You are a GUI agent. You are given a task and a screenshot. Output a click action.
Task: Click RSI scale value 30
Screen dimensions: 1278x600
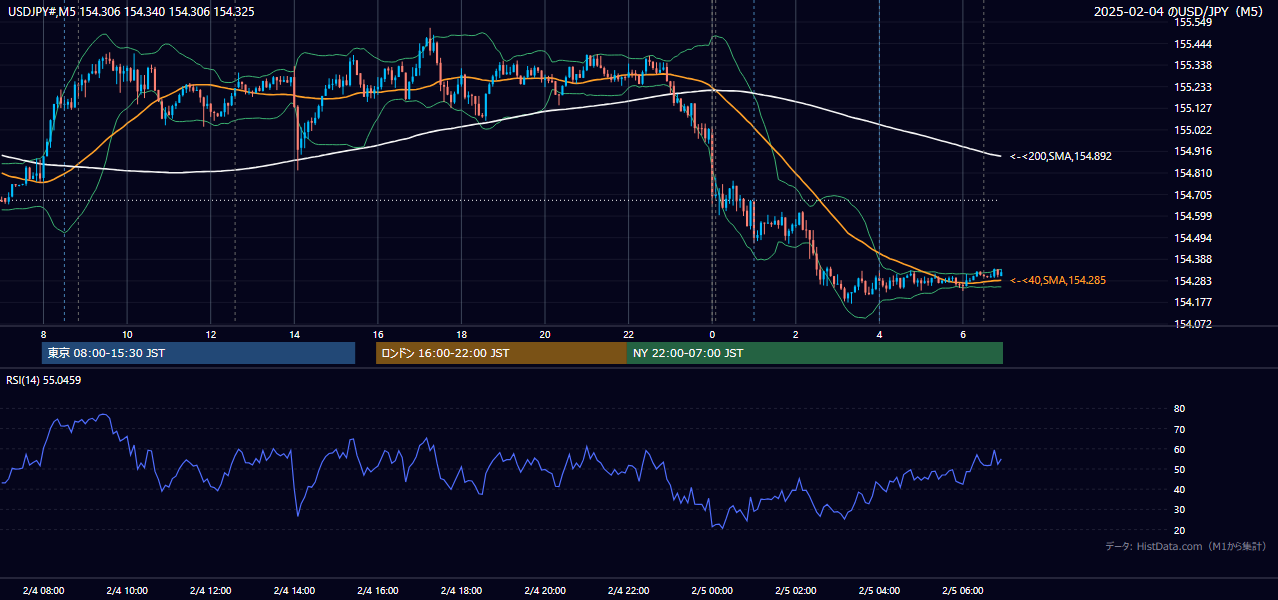[x=1180, y=510]
